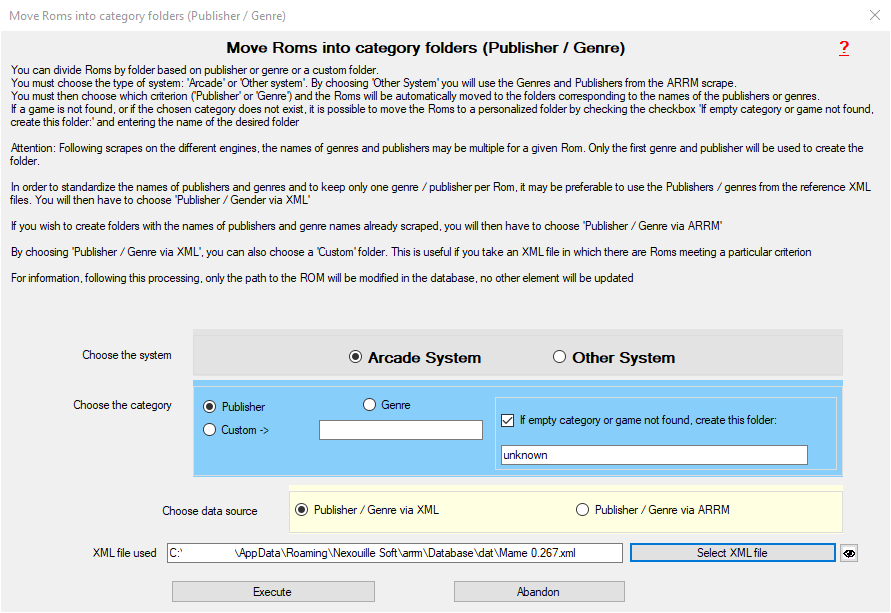Select the Arcade System radio button
891x613 pixels.
[356, 357]
